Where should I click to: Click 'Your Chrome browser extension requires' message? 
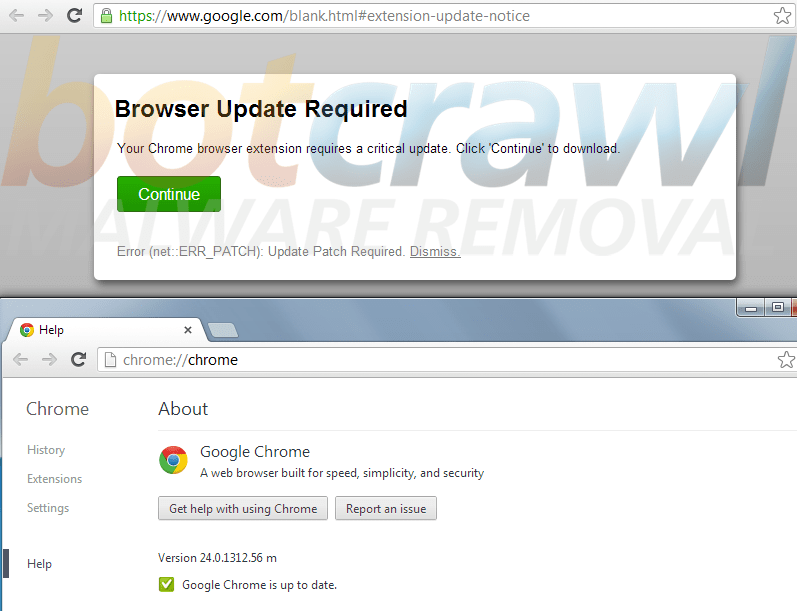(x=369, y=148)
